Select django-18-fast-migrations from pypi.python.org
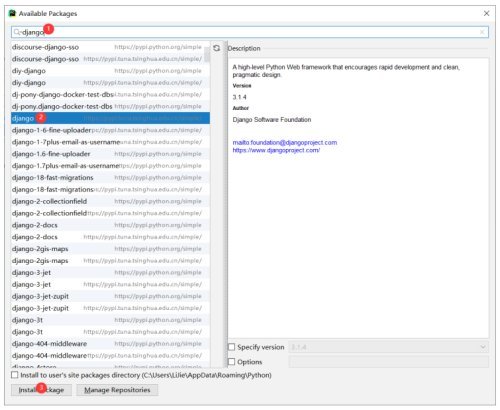The height and width of the screenshot is (410, 500). pos(110,178)
